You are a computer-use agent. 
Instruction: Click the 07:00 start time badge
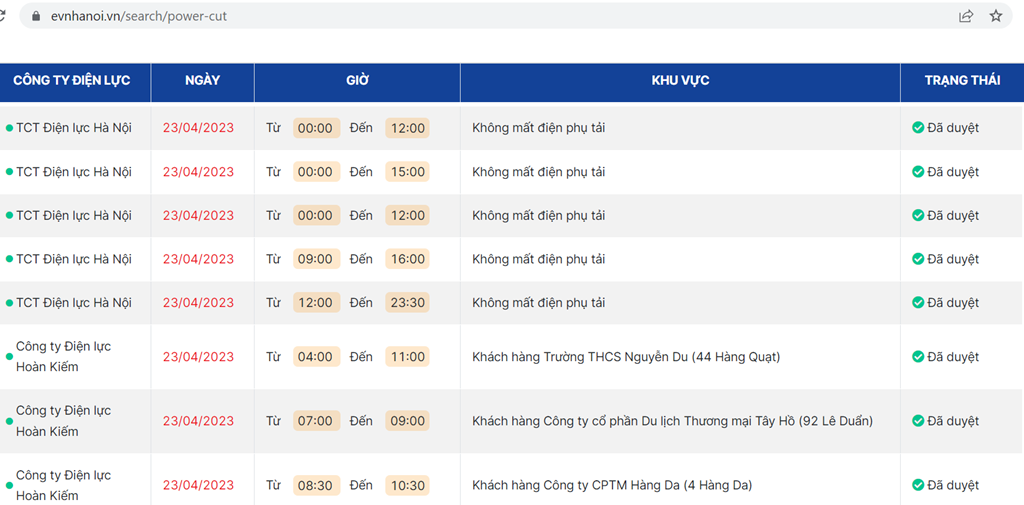316,421
